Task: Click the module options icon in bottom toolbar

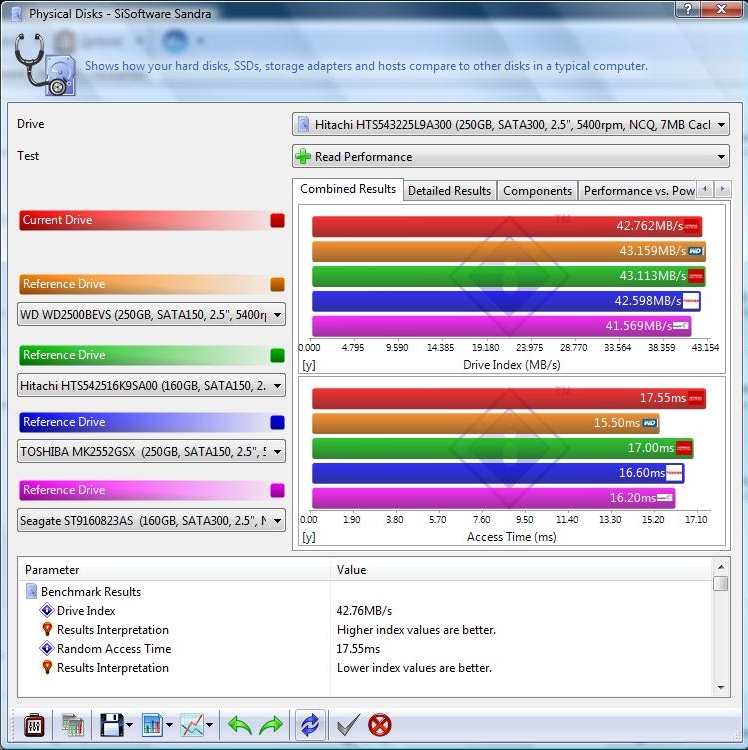Action: click(x=34, y=725)
